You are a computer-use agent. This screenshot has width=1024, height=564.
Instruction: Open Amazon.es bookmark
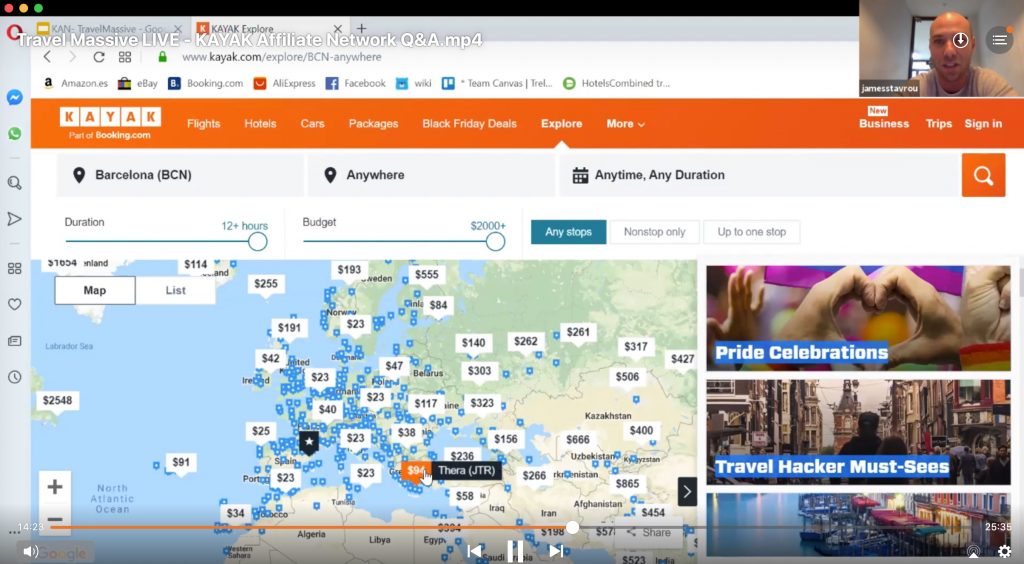click(76, 83)
